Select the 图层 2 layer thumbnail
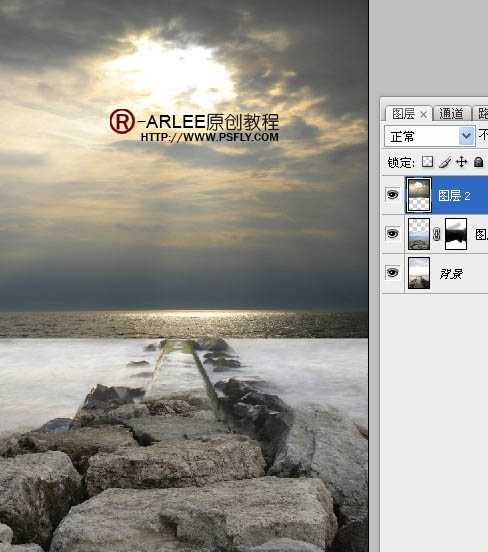This screenshot has height=552, width=488. (x=419, y=195)
